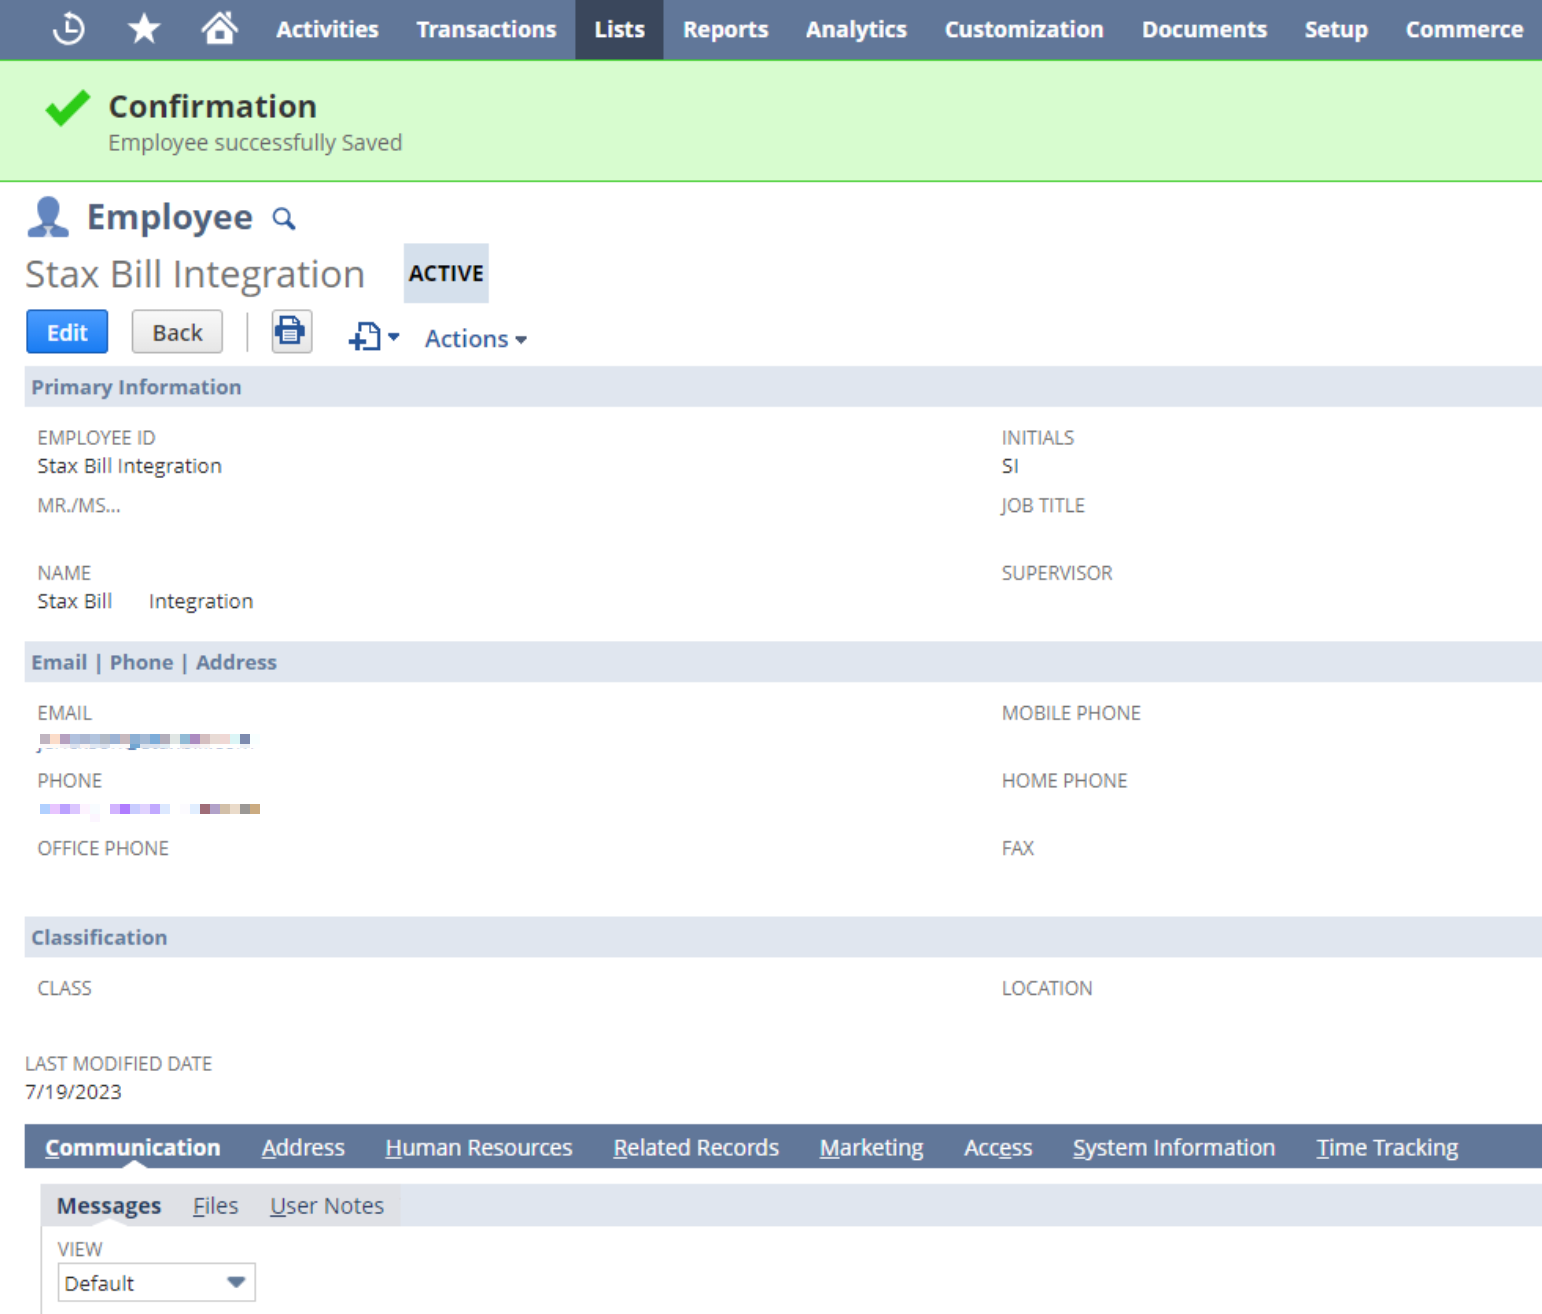Viewport: 1542px width, 1314px height.
Task: Expand the View Default dropdown
Action: (x=156, y=1283)
